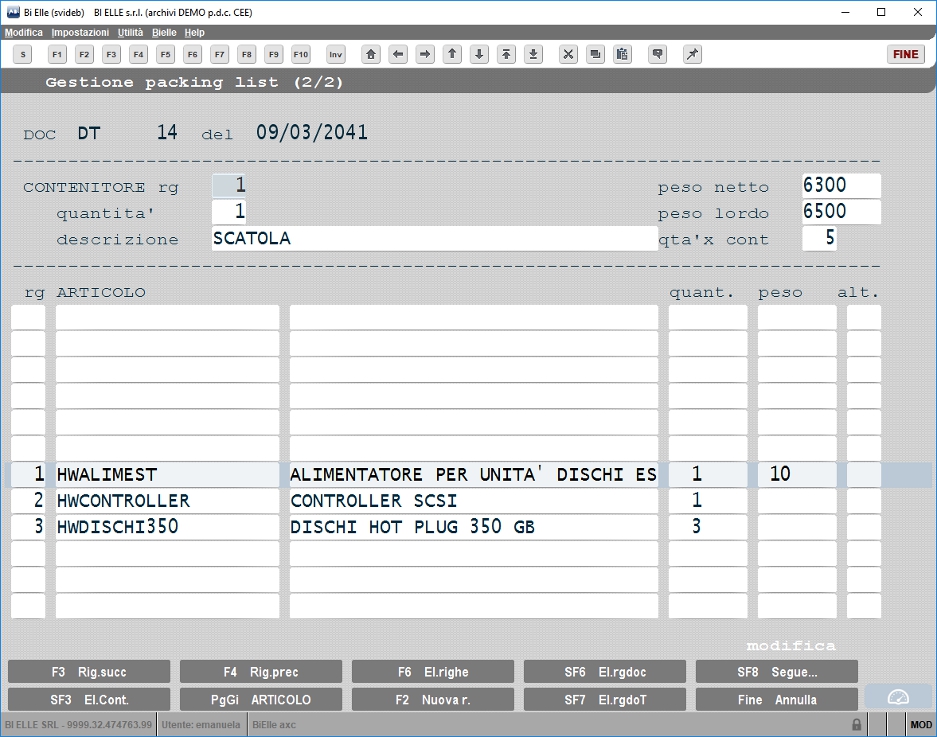Click the left arrow toolbar icon
The height and width of the screenshot is (737, 937).
(x=398, y=54)
